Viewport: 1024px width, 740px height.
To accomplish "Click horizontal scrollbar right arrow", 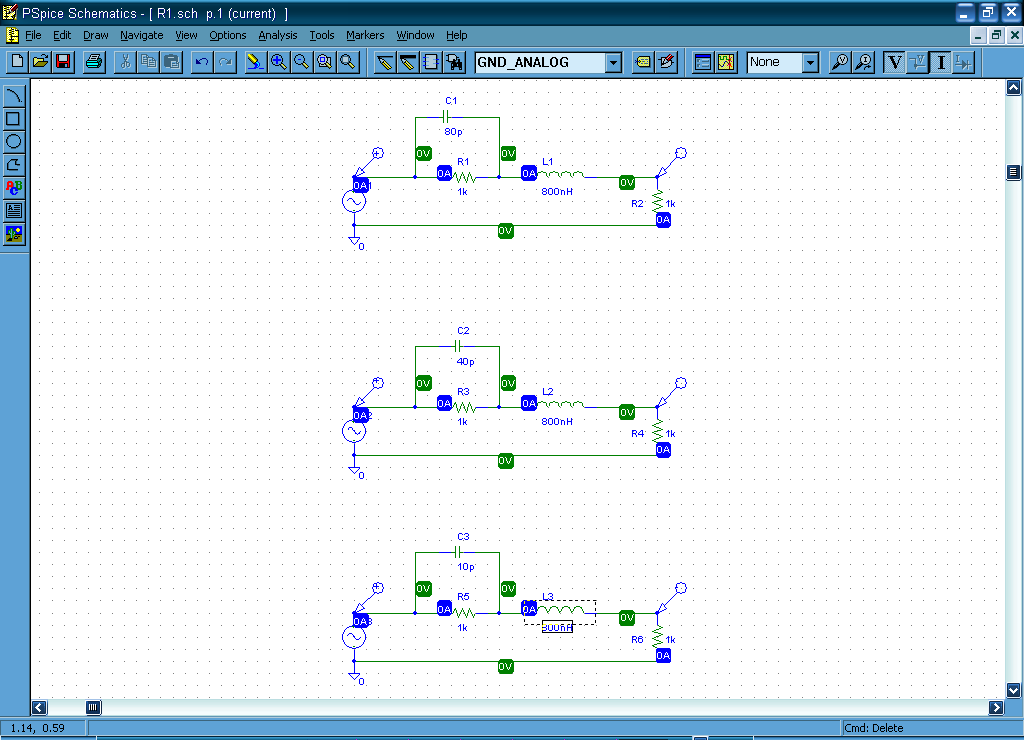I will click(996, 707).
